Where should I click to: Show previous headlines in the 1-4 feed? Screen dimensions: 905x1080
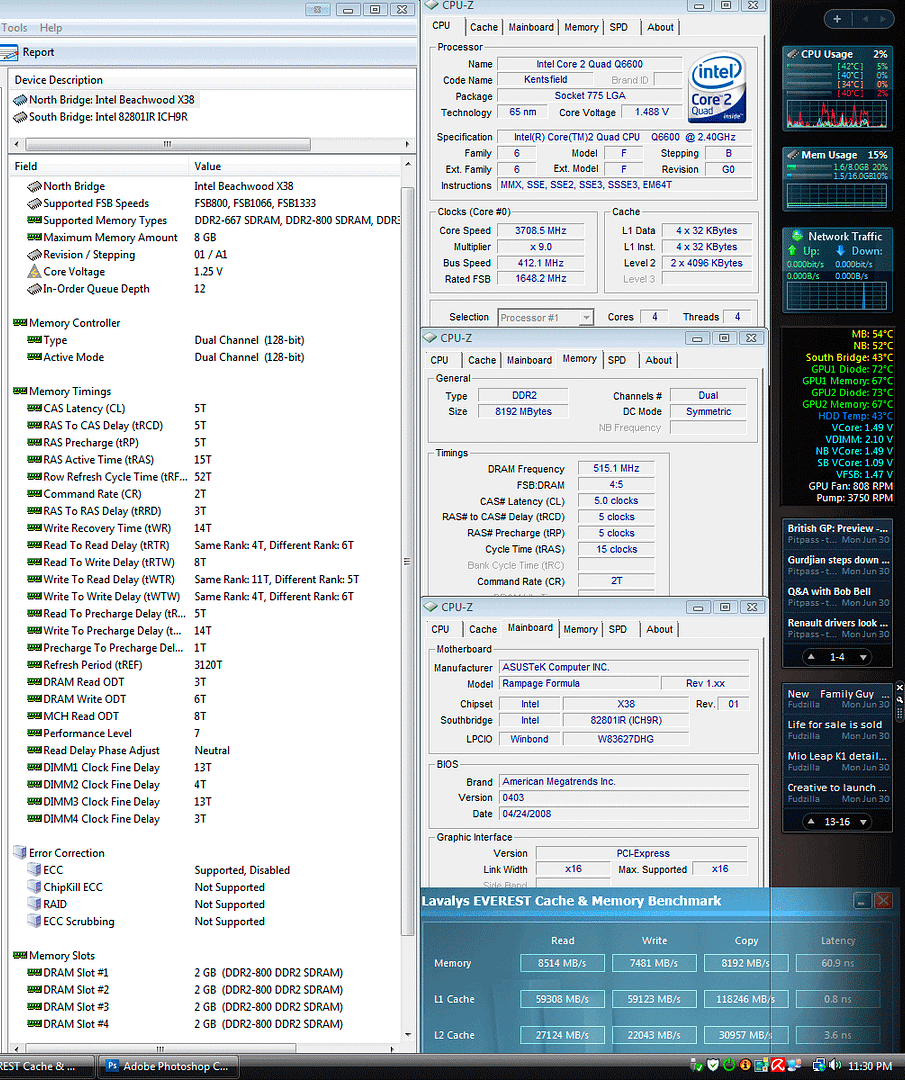(811, 657)
